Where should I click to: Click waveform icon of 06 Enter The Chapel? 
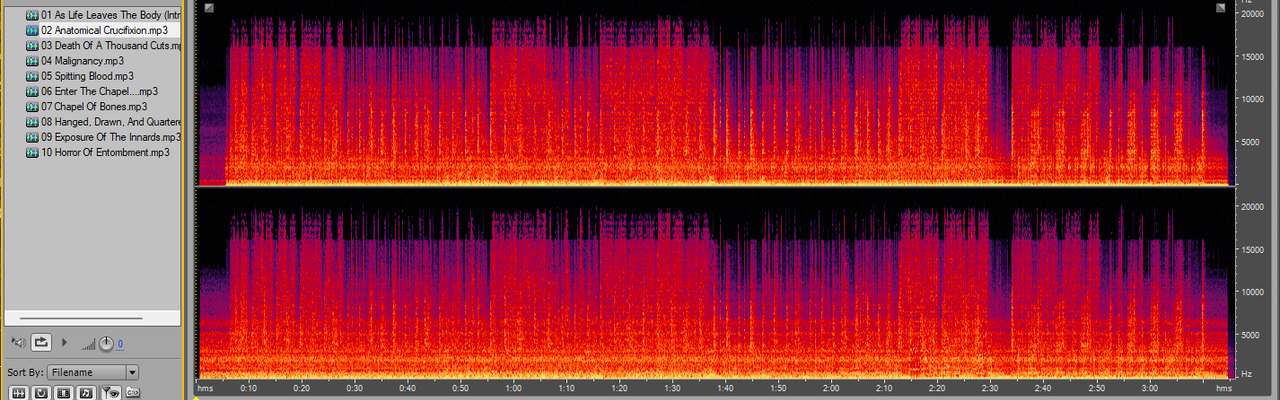[32, 91]
